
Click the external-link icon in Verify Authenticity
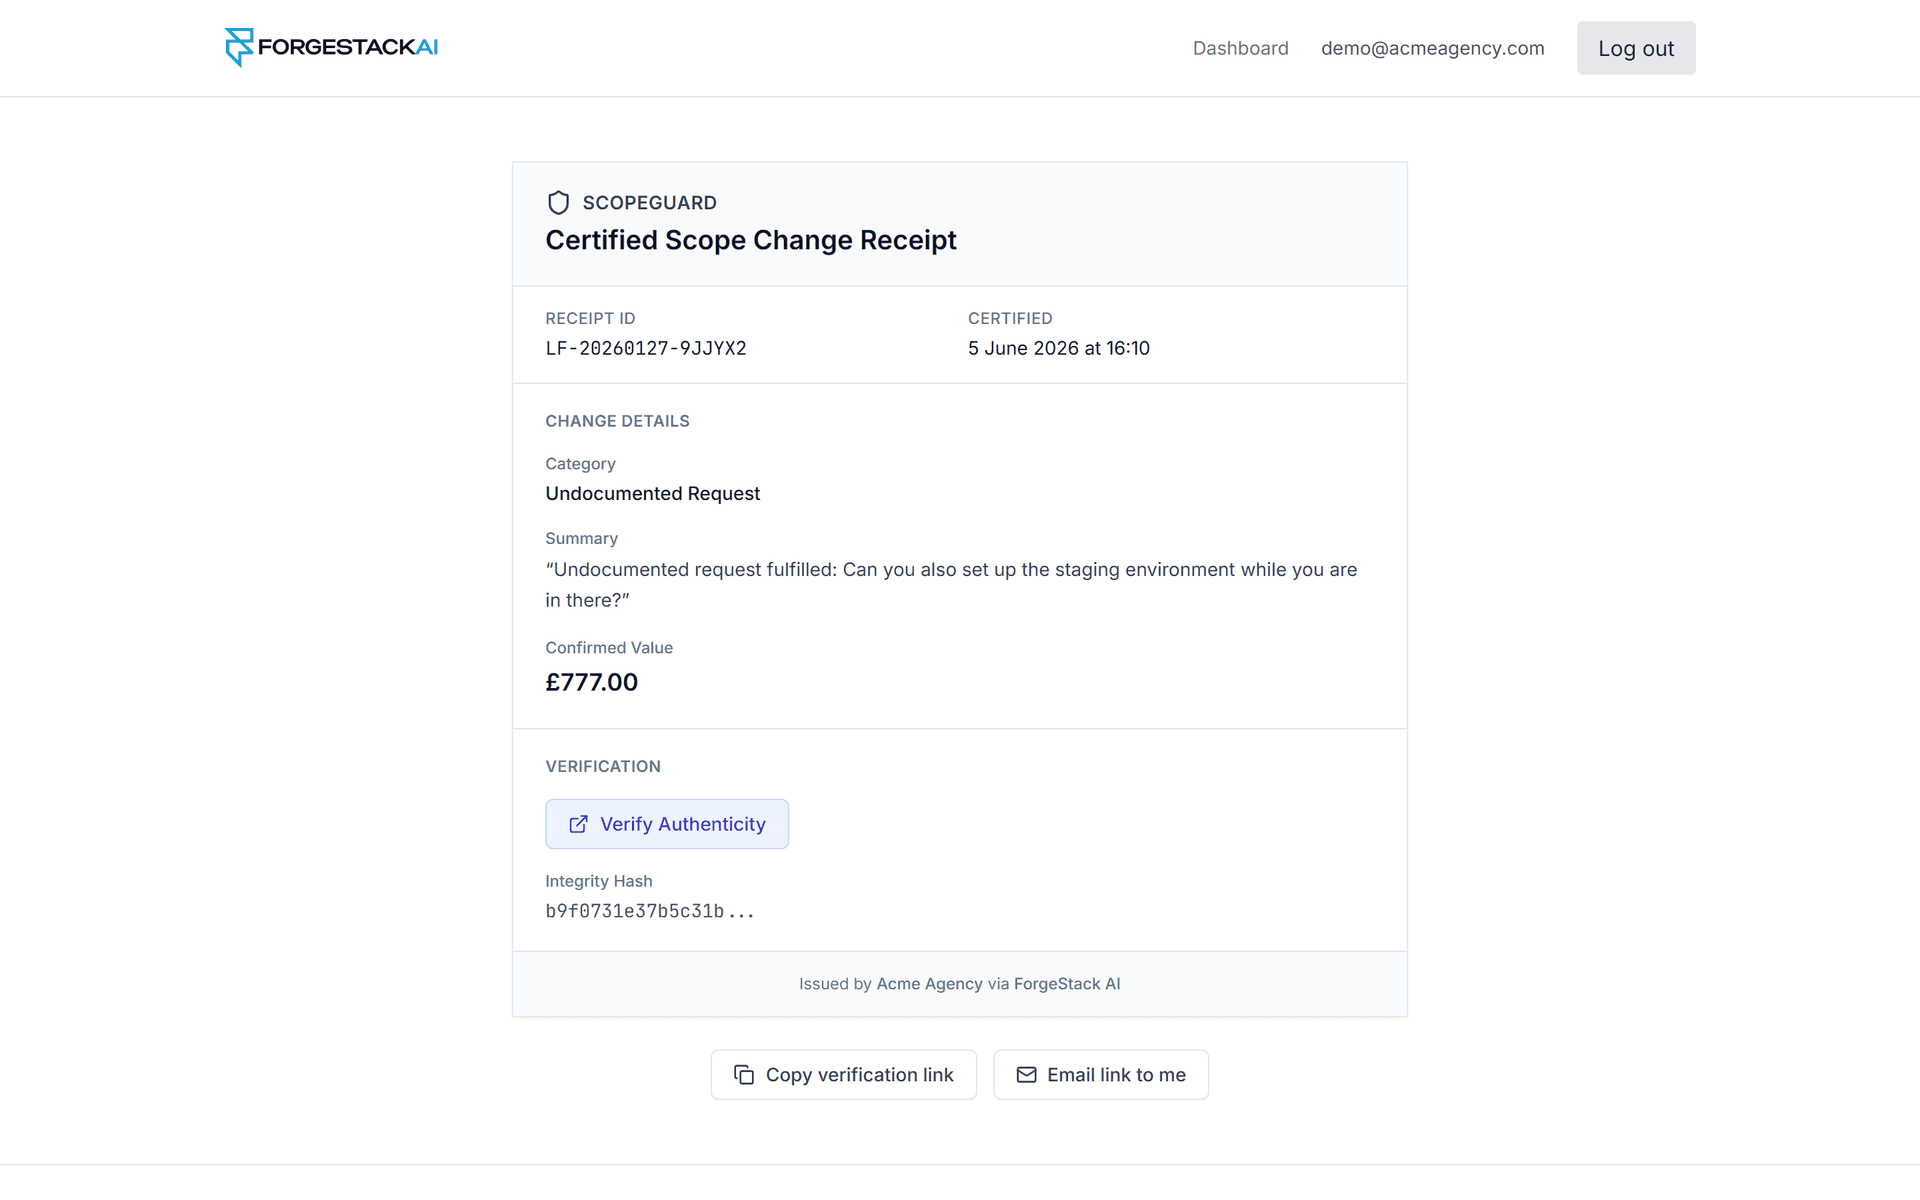[578, 824]
